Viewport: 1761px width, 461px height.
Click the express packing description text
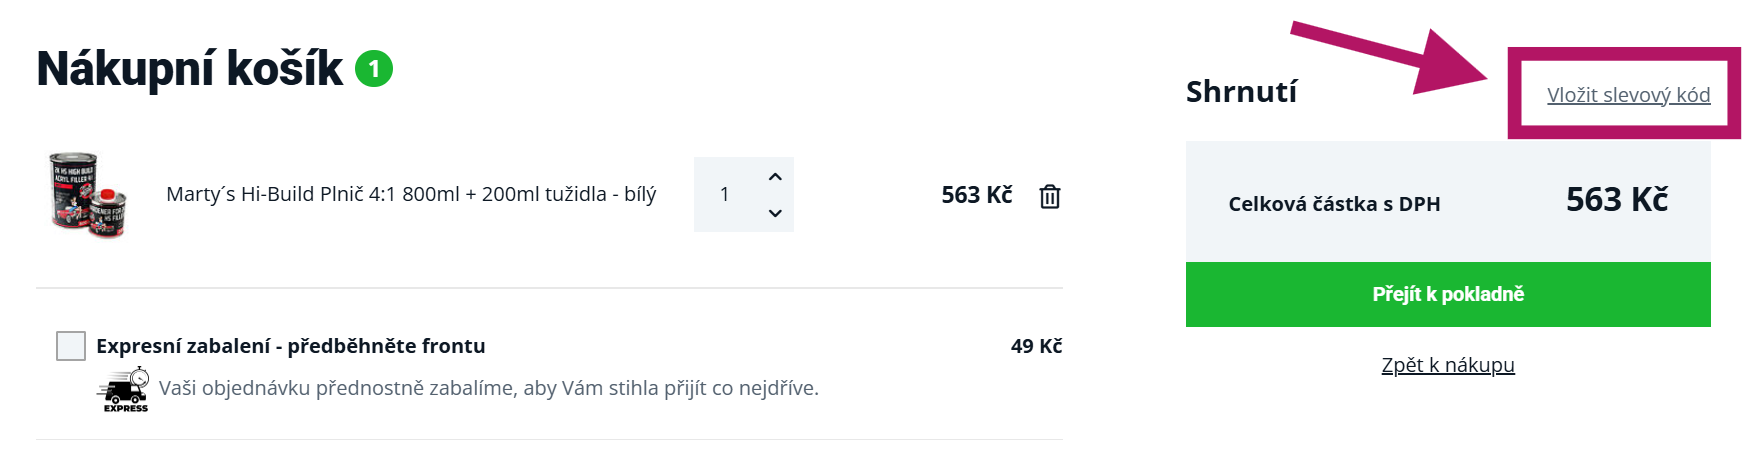(x=488, y=388)
